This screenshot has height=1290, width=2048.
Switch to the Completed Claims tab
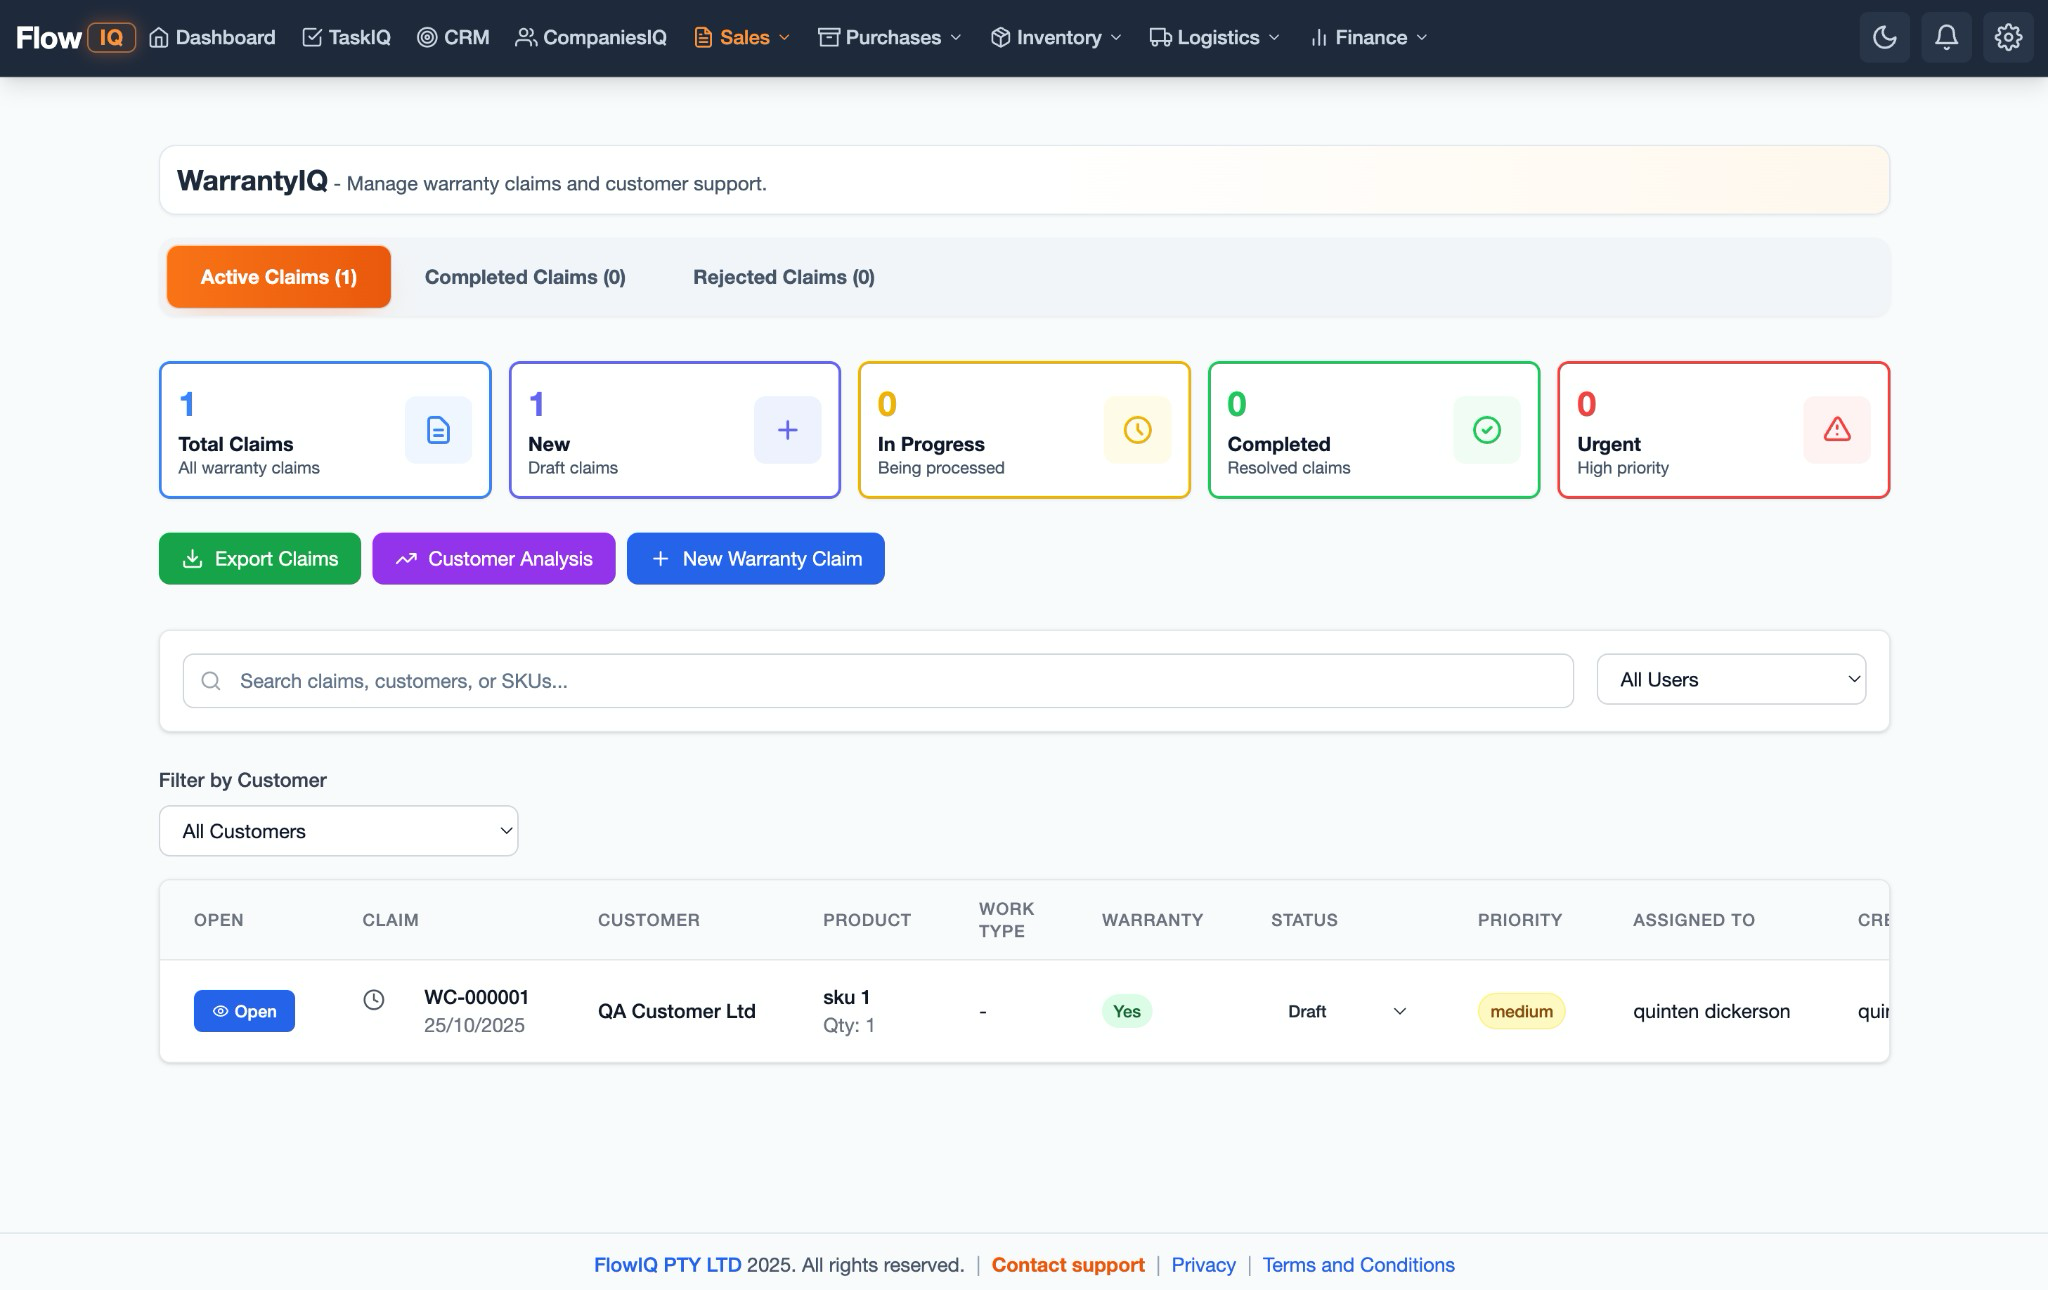(524, 277)
